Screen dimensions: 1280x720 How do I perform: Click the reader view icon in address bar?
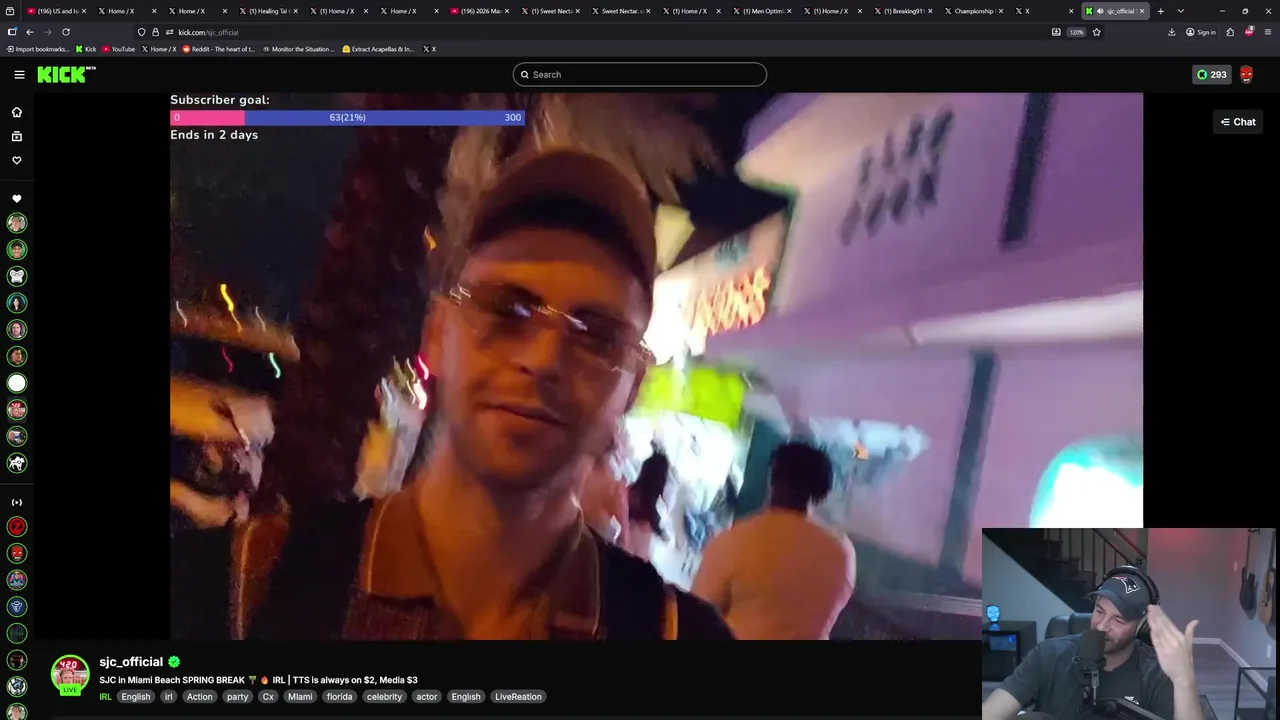[1056, 32]
